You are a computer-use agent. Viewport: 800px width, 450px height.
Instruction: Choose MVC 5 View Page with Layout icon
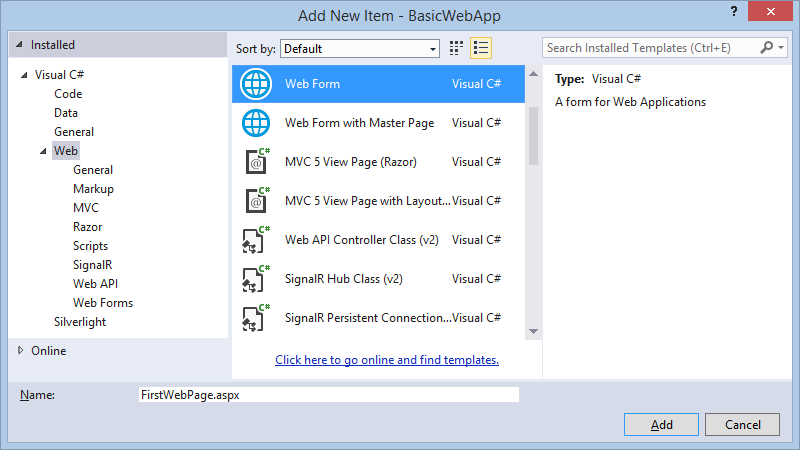(256, 201)
